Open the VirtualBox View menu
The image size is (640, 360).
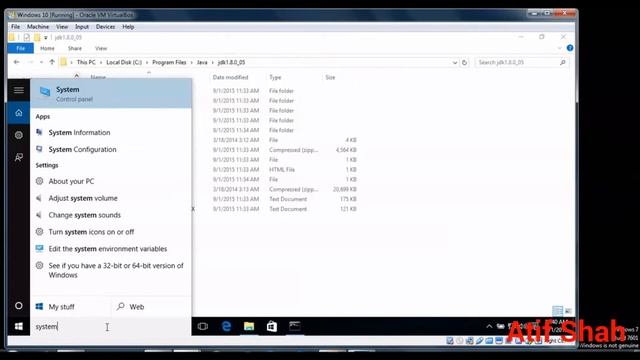[x=62, y=27]
